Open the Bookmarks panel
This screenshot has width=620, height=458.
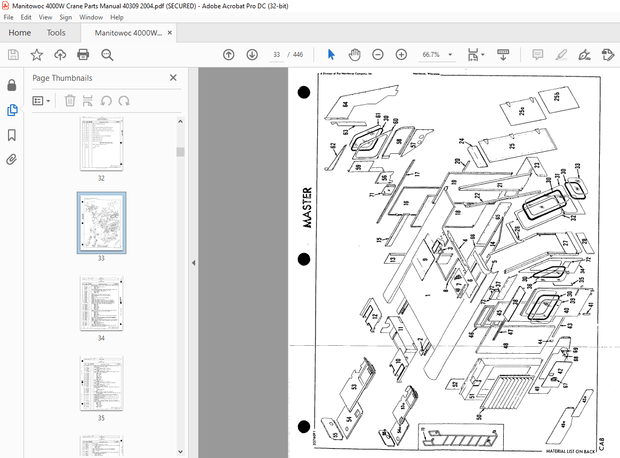(12, 135)
